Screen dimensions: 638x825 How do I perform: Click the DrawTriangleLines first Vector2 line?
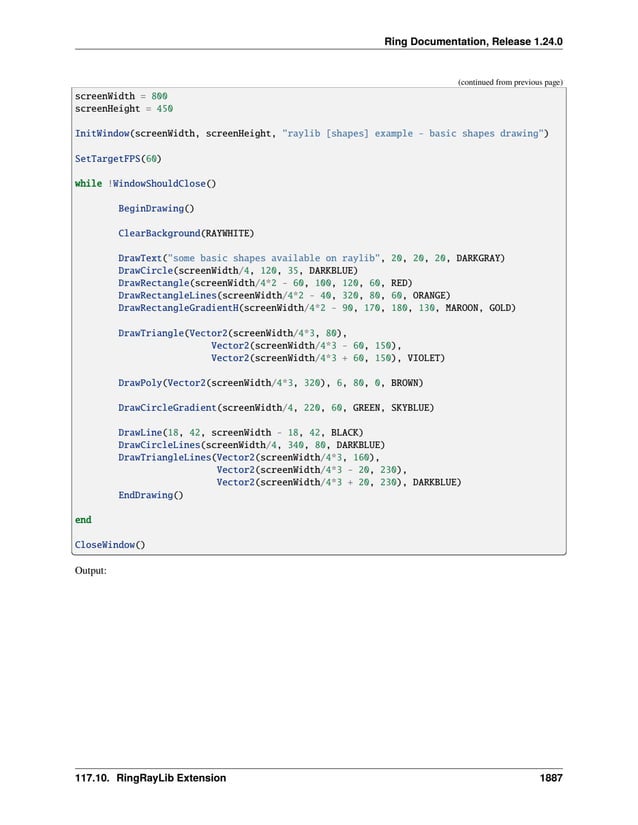(x=249, y=457)
